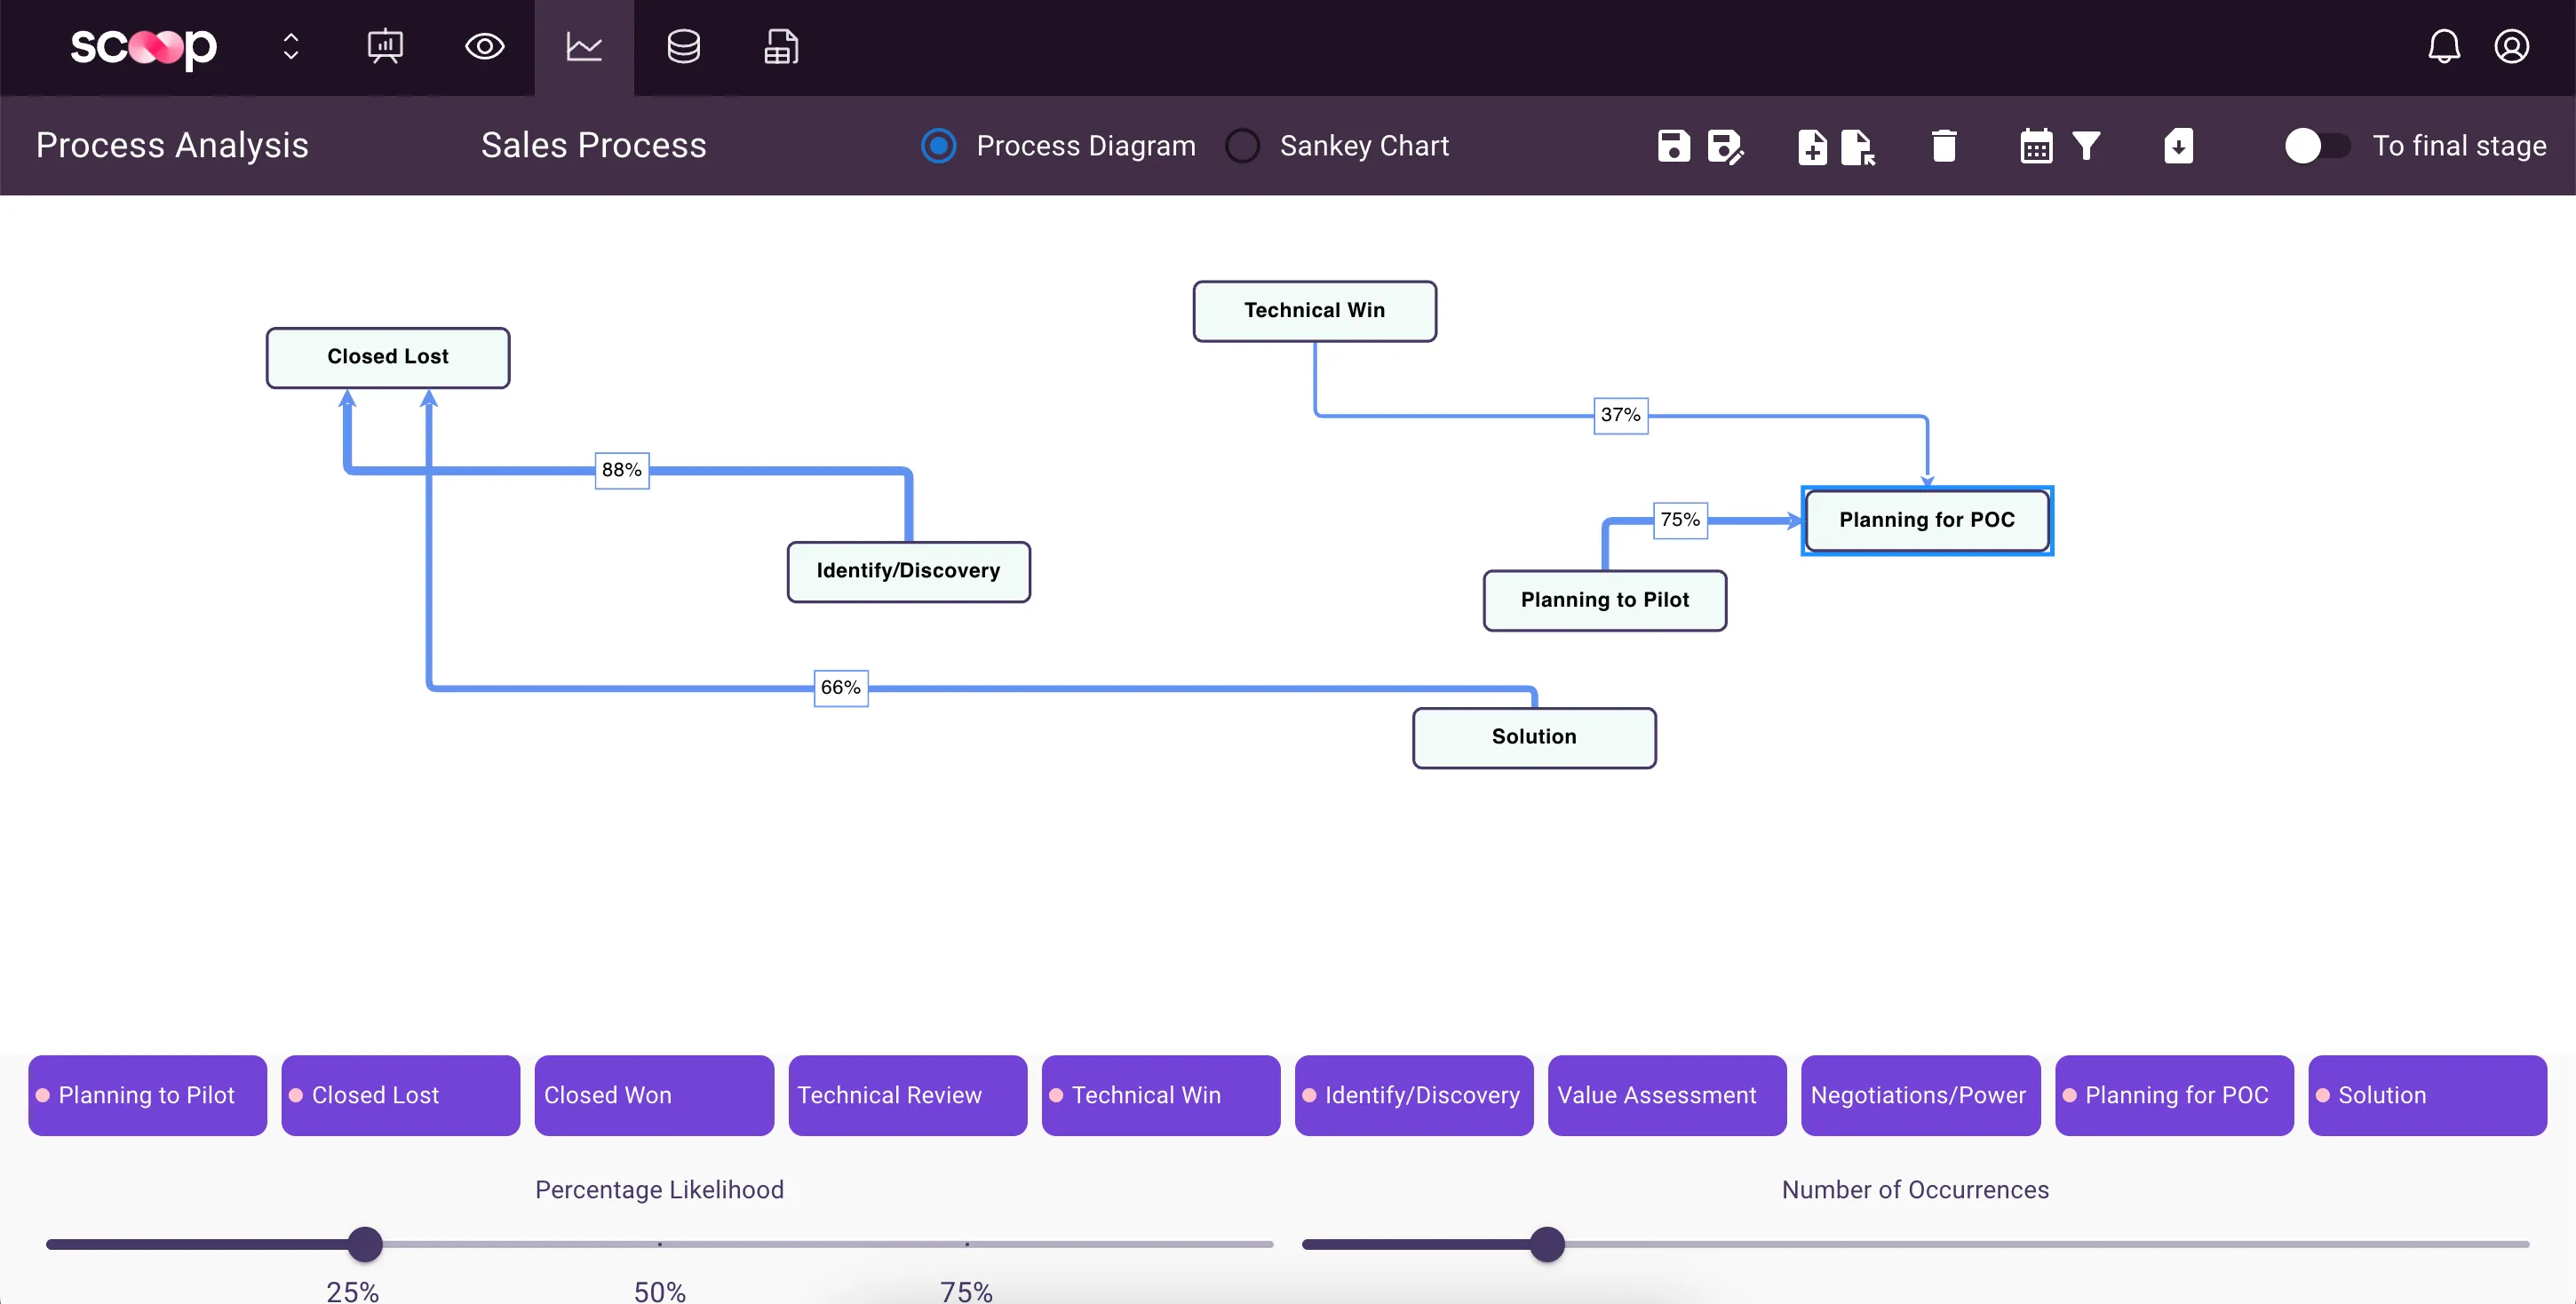The height and width of the screenshot is (1304, 2576).
Task: Open the funnel filter icon
Action: point(2086,146)
